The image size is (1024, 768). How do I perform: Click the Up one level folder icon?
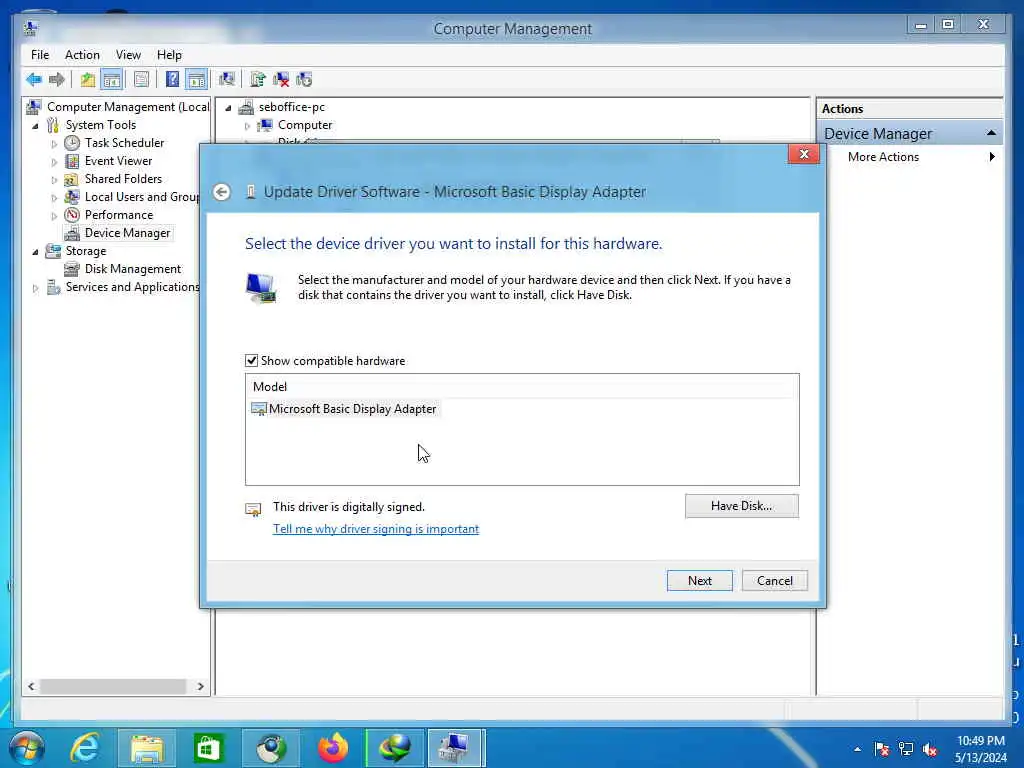point(88,80)
